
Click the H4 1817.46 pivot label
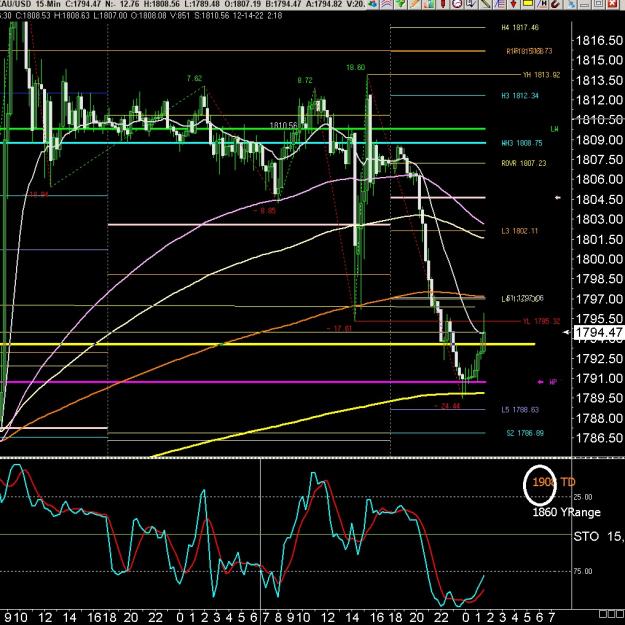tap(520, 28)
